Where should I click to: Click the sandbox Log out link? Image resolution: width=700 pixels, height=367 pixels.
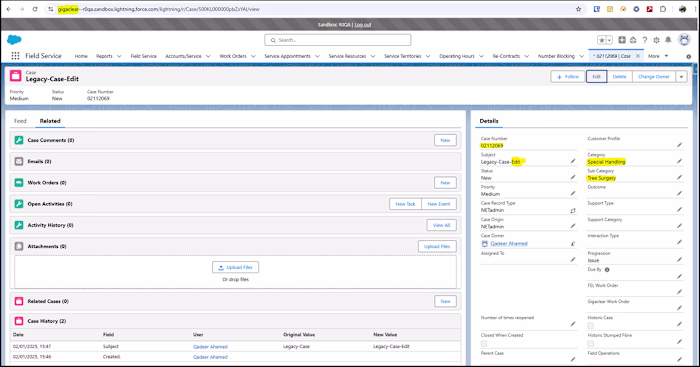[363, 25]
